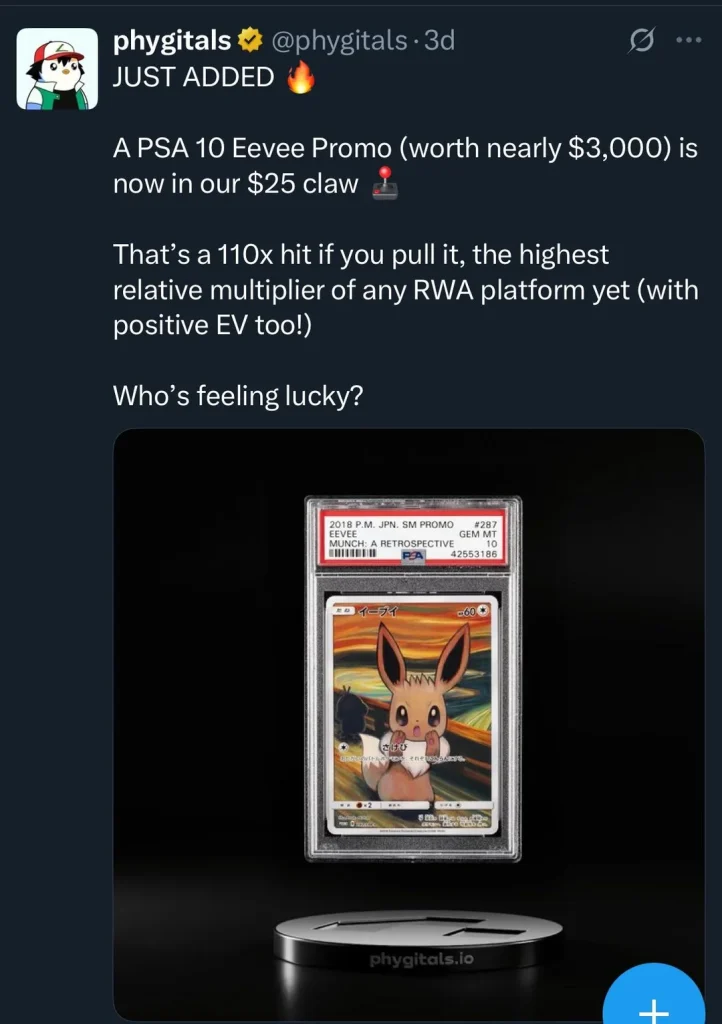Image resolution: width=722 pixels, height=1024 pixels.
Task: Open the Grok slashed-circle icon
Action: [641, 41]
